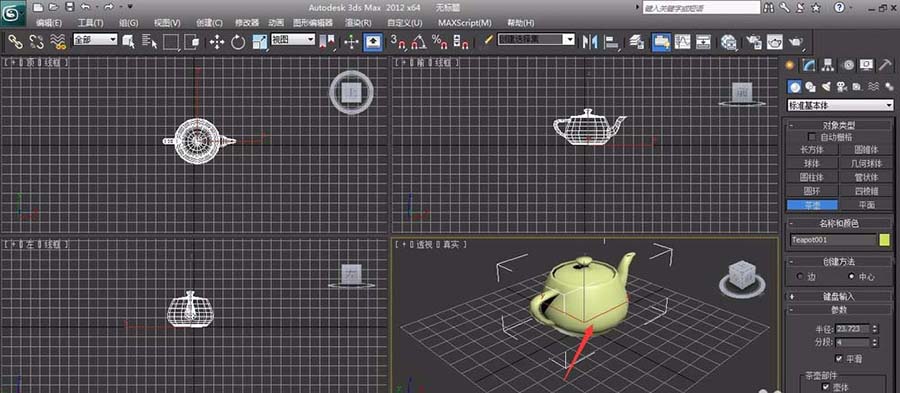This screenshot has height=393, width=900.
Task: Switch to Utilities hammer tab icon
Action: (885, 65)
